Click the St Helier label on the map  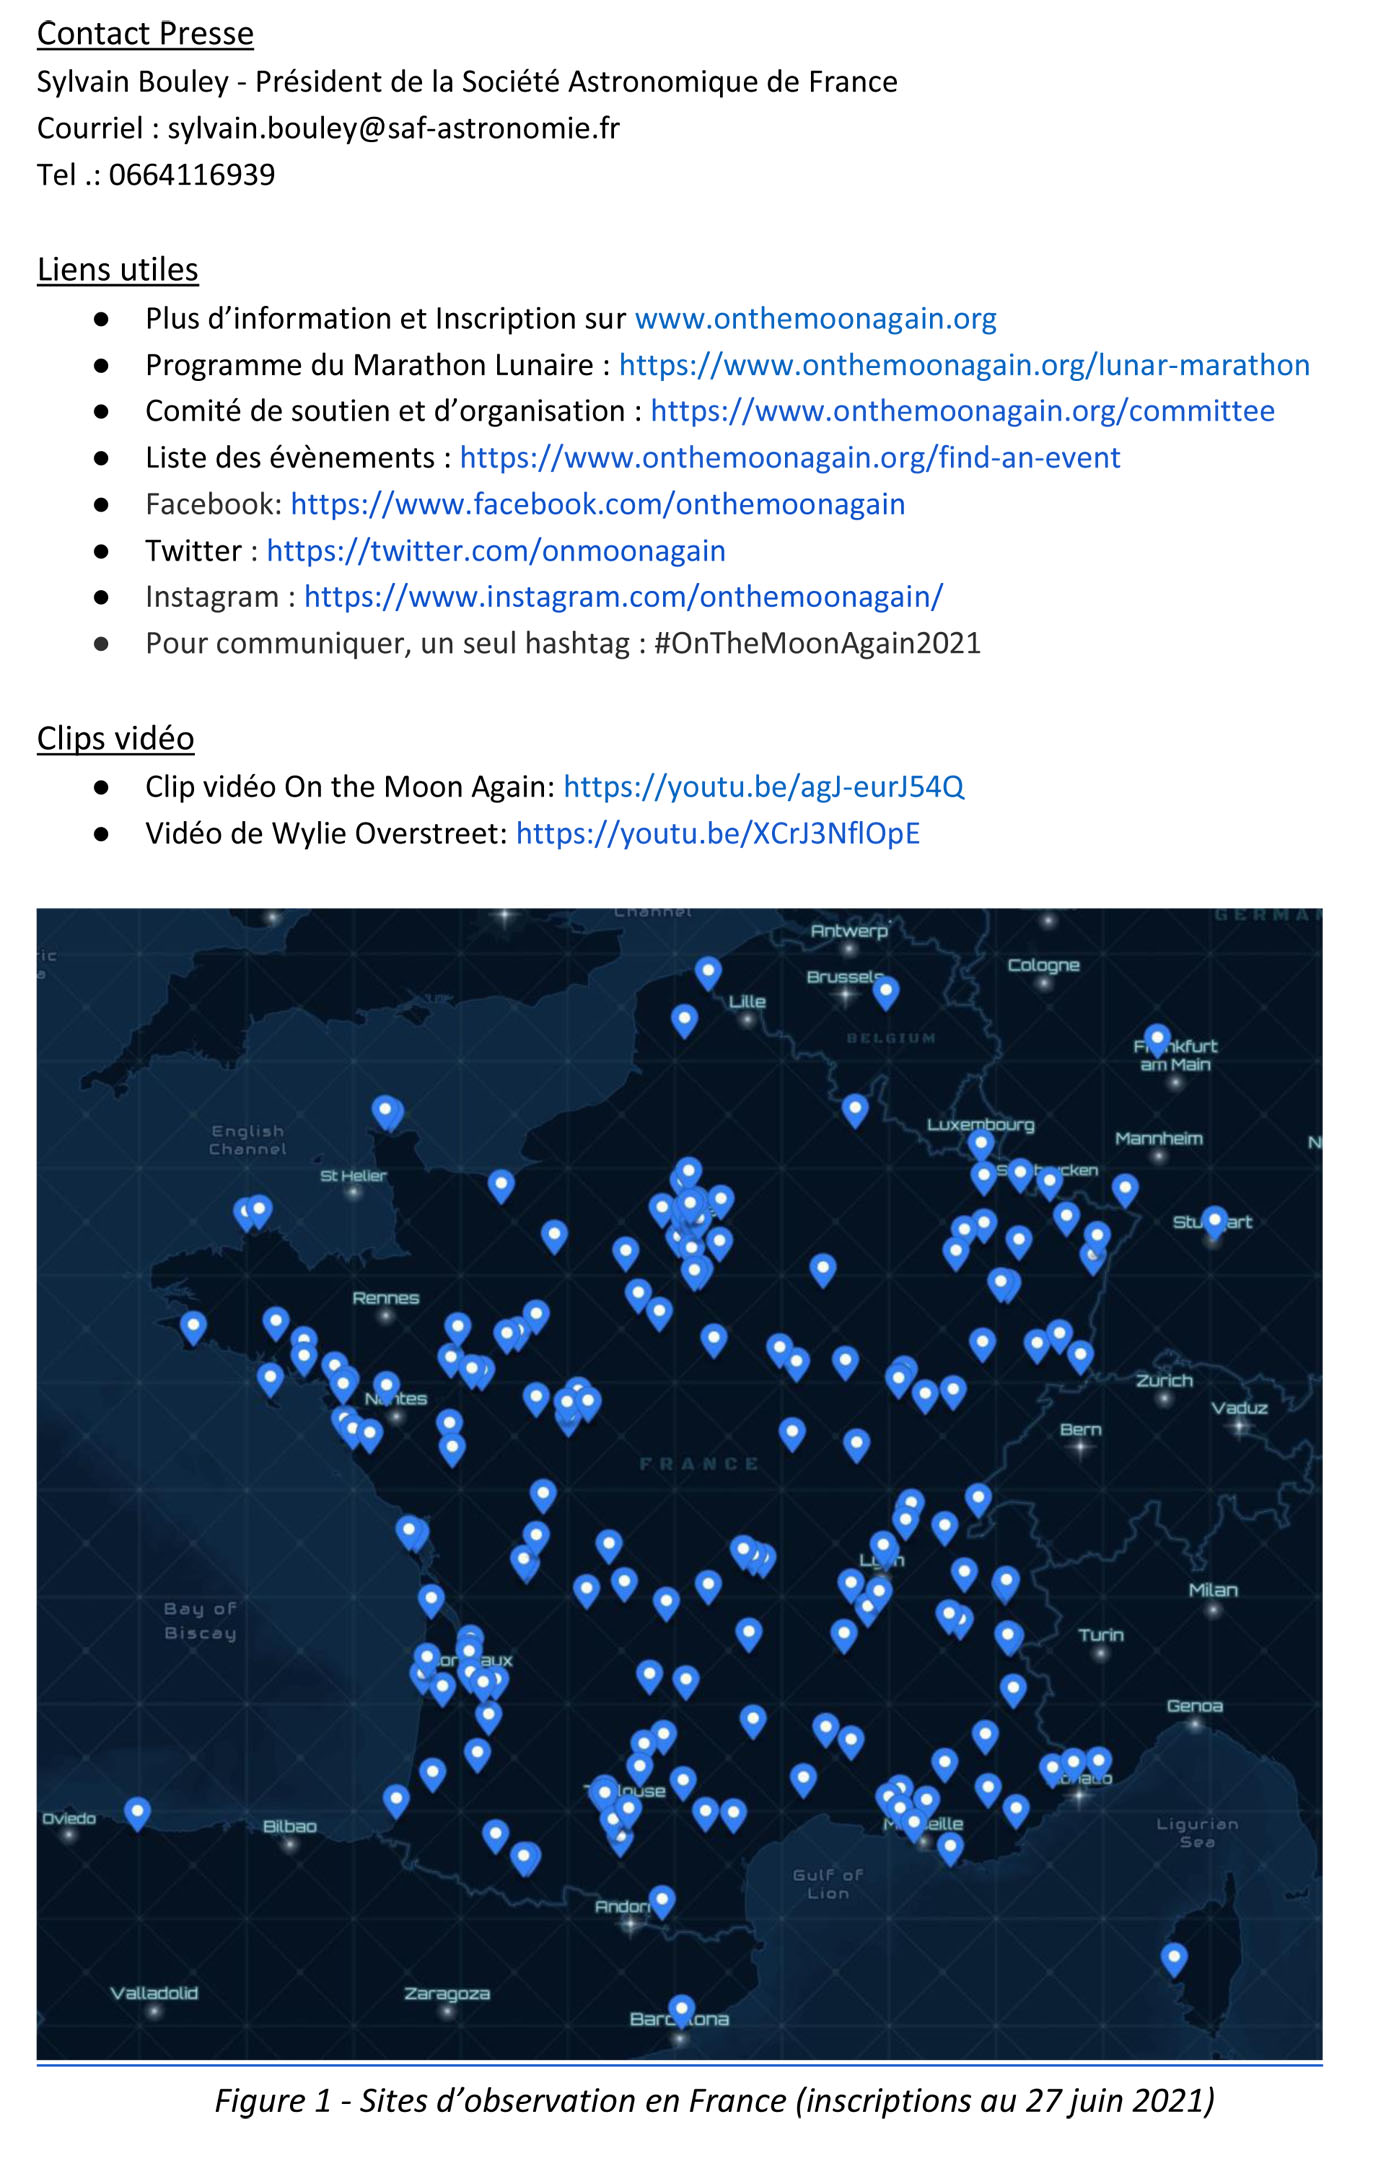click(x=353, y=1176)
